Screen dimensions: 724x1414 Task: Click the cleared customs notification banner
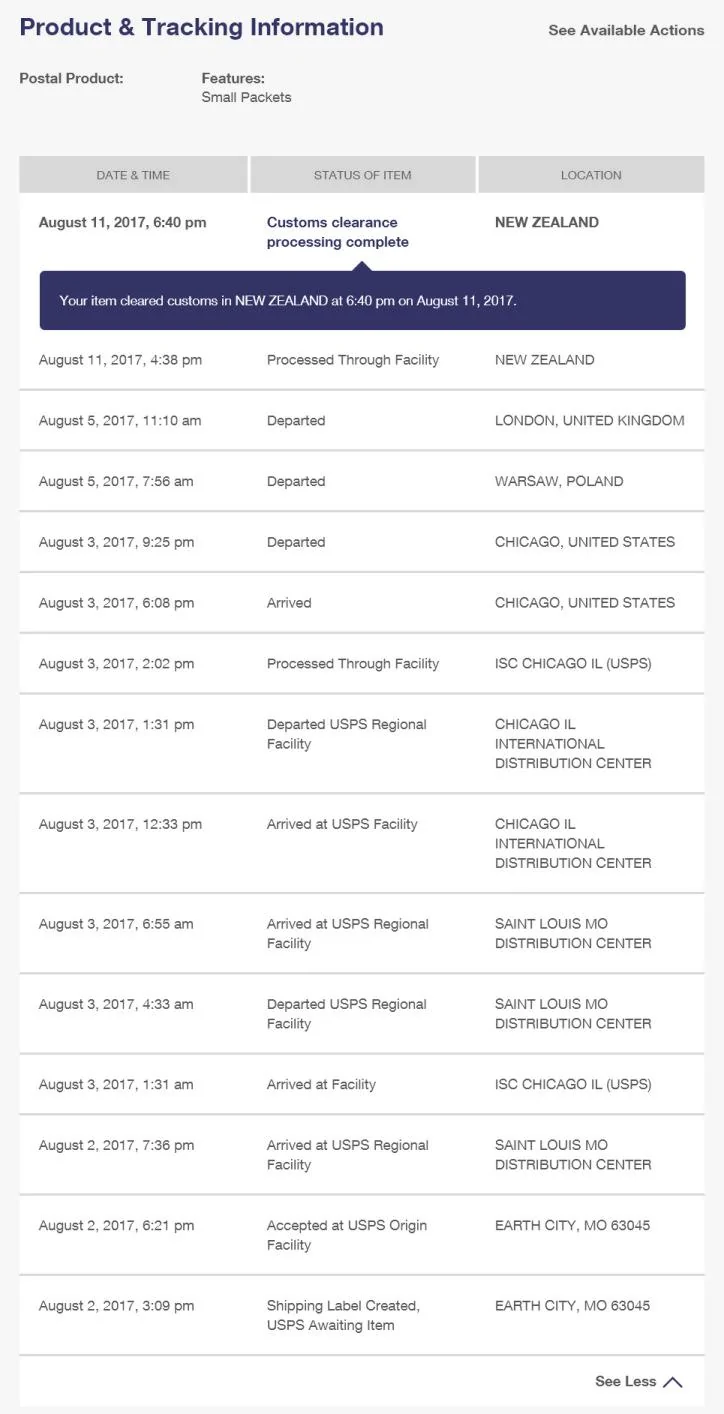pyautogui.click(x=362, y=300)
